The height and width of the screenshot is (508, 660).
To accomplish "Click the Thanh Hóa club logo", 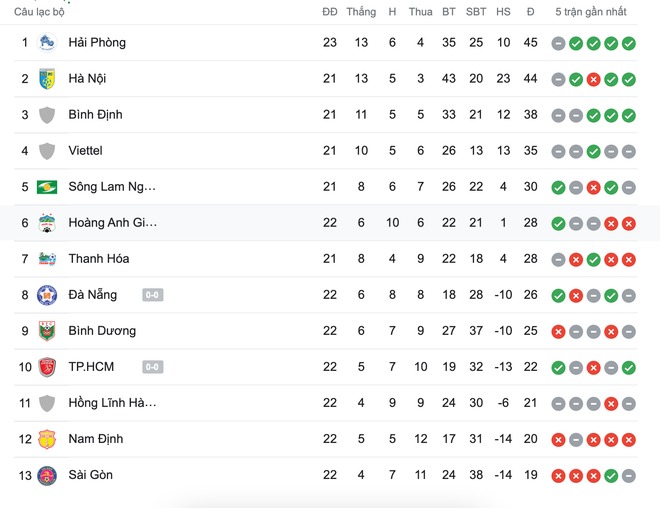I will click(47, 259).
